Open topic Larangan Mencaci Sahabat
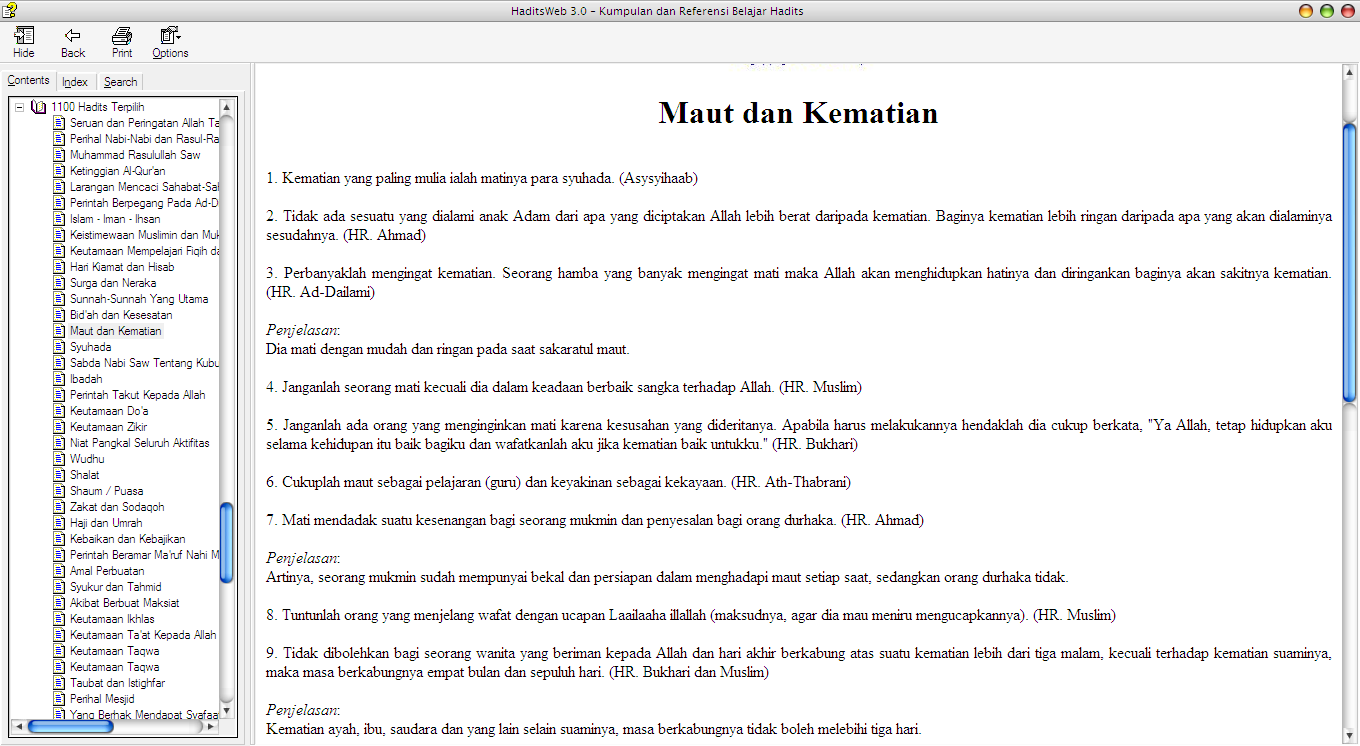Screen dimensions: 1360x746 click(144, 187)
